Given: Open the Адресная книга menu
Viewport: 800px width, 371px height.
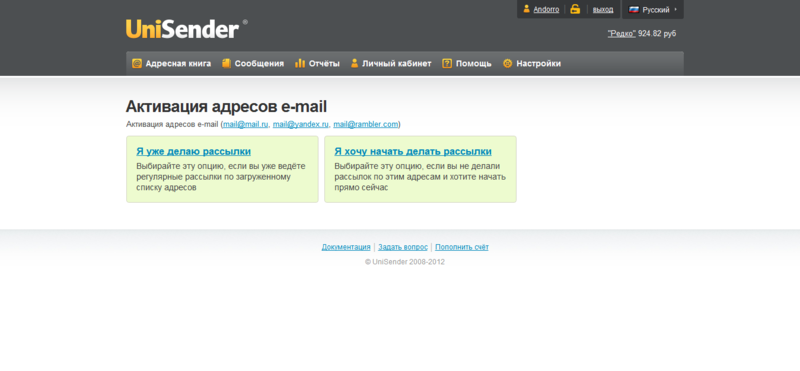Looking at the screenshot, I should click(178, 63).
